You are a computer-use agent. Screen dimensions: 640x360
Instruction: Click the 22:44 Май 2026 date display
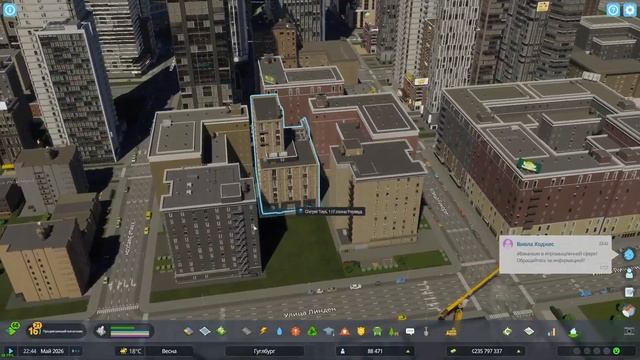click(x=44, y=351)
